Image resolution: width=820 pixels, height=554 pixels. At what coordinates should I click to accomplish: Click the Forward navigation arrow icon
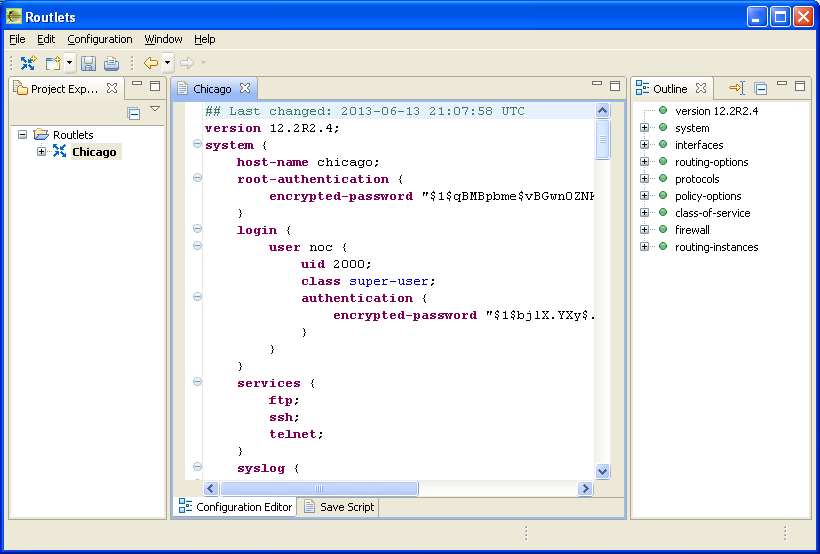pos(187,63)
